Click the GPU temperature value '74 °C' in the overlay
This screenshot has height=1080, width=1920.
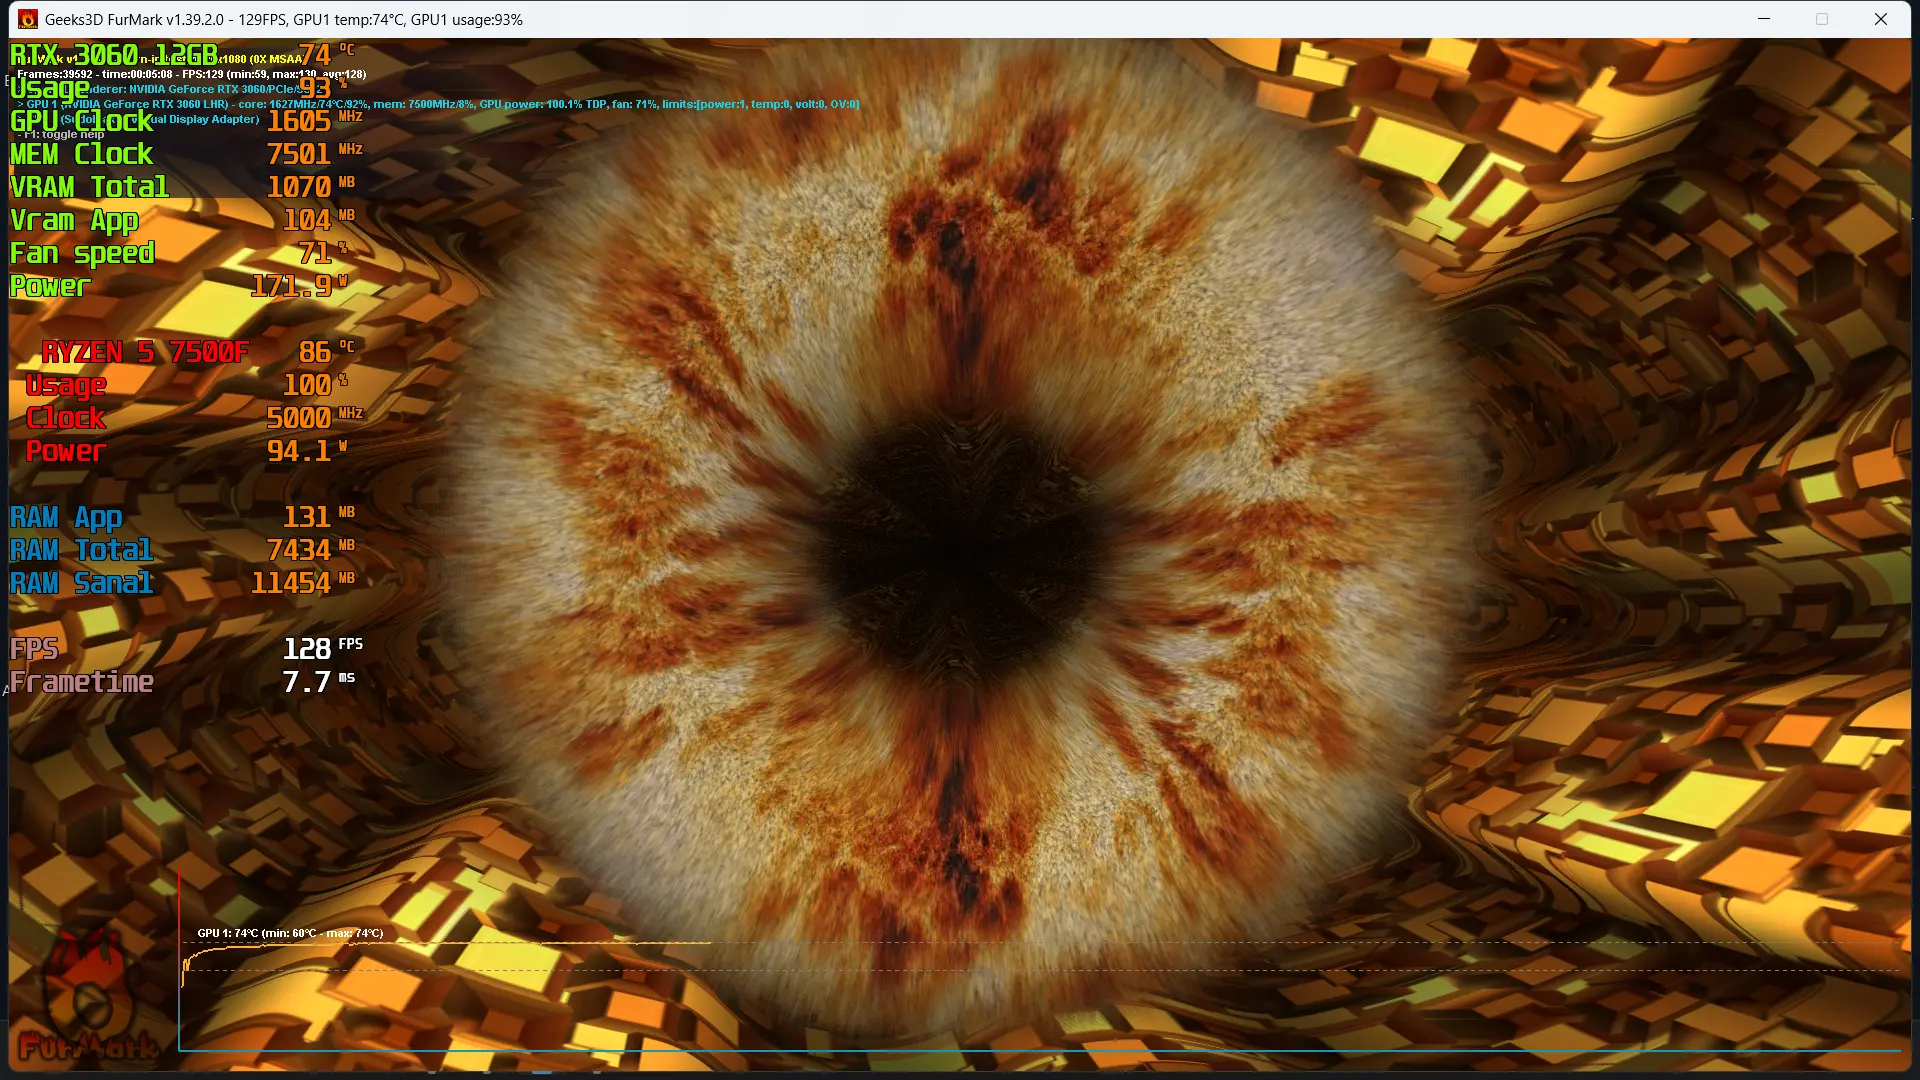[326, 54]
